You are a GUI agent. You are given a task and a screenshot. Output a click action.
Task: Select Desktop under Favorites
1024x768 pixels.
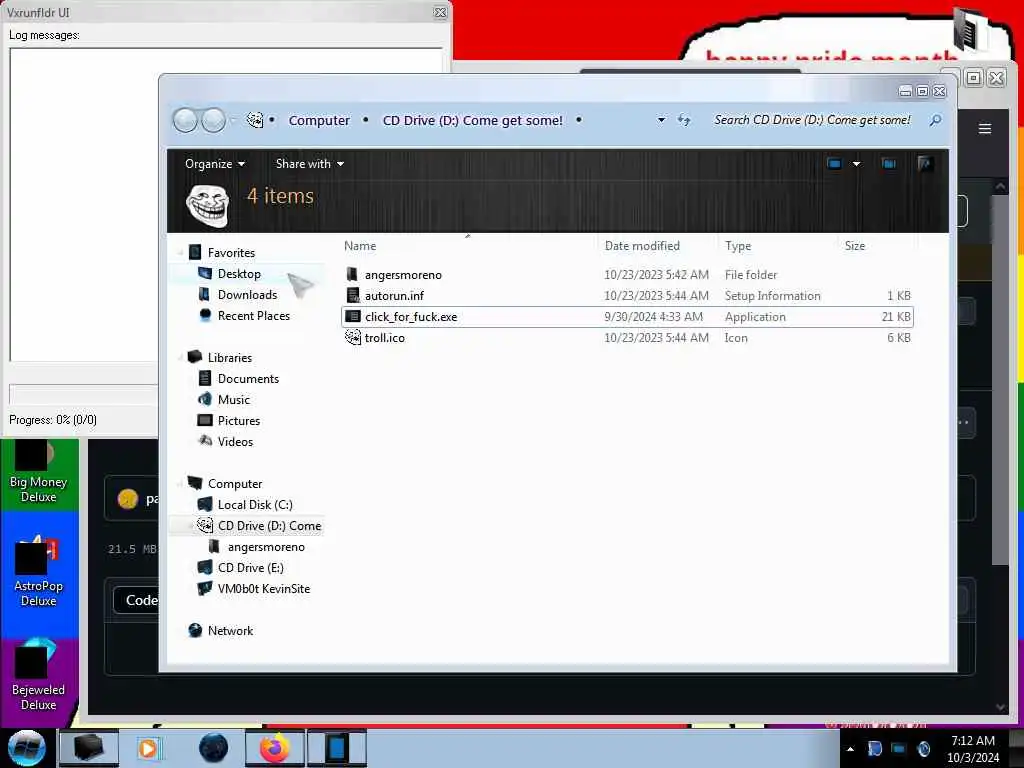pyautogui.click(x=239, y=274)
